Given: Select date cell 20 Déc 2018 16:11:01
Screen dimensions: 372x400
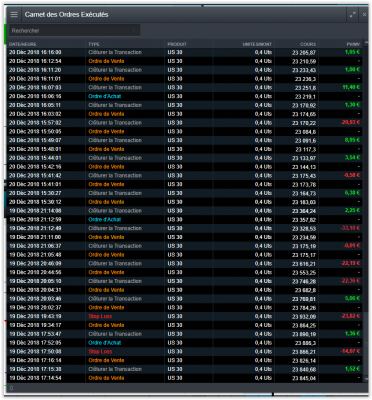Looking at the screenshot, I should 35,79.
